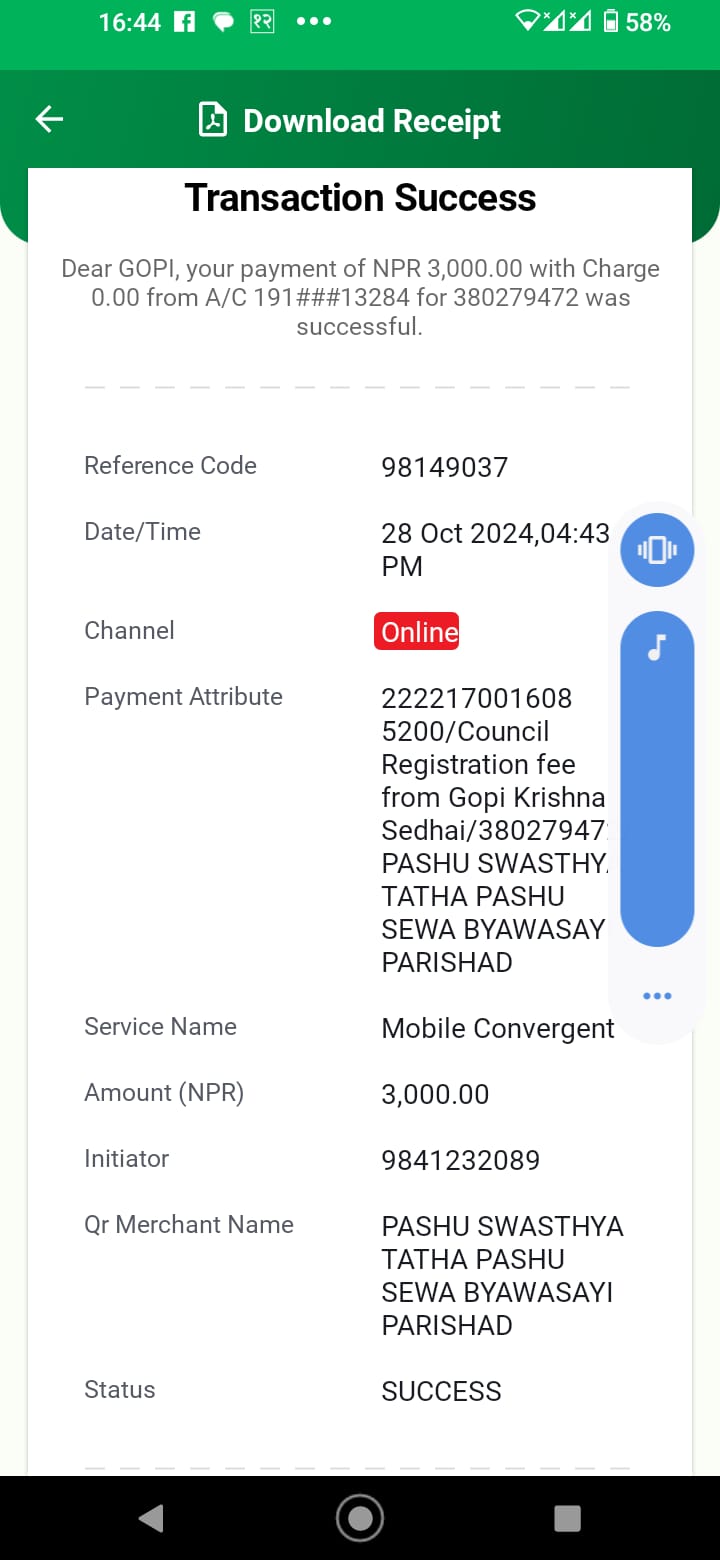Open the status bar overflow dots
Image resolution: width=720 pixels, height=1560 pixels.
314,21
